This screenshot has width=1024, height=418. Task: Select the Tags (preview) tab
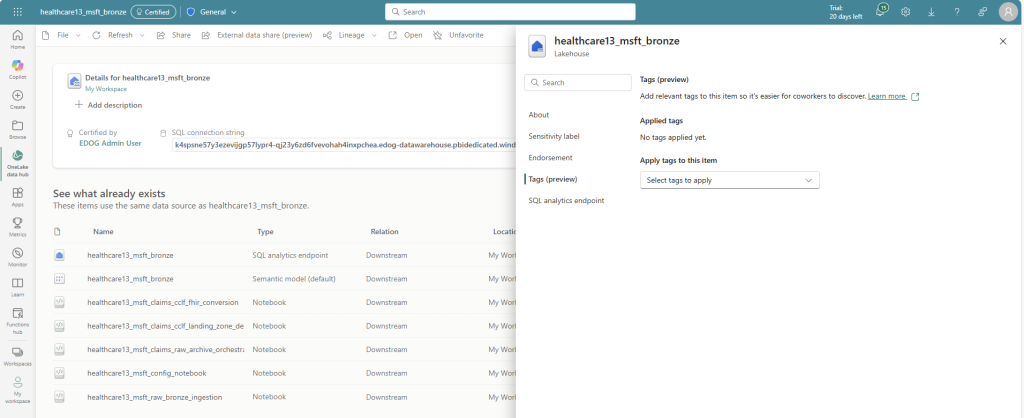click(552, 179)
